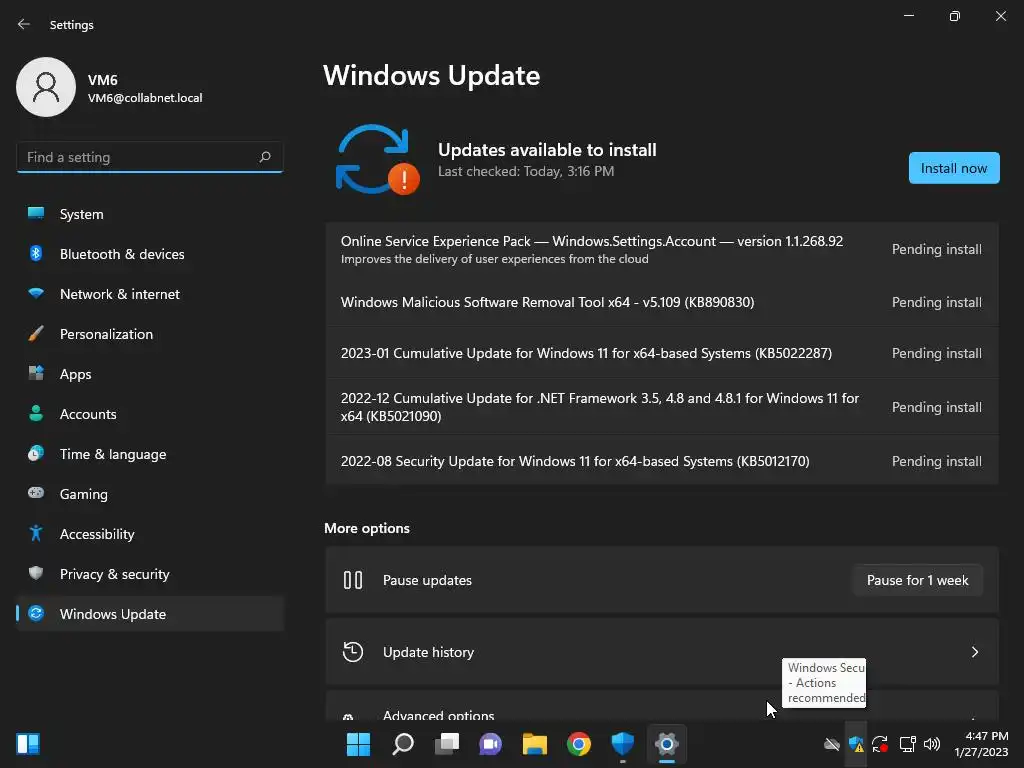Open File Explorer from the taskbar
Viewport: 1024px width, 768px height.
534,744
